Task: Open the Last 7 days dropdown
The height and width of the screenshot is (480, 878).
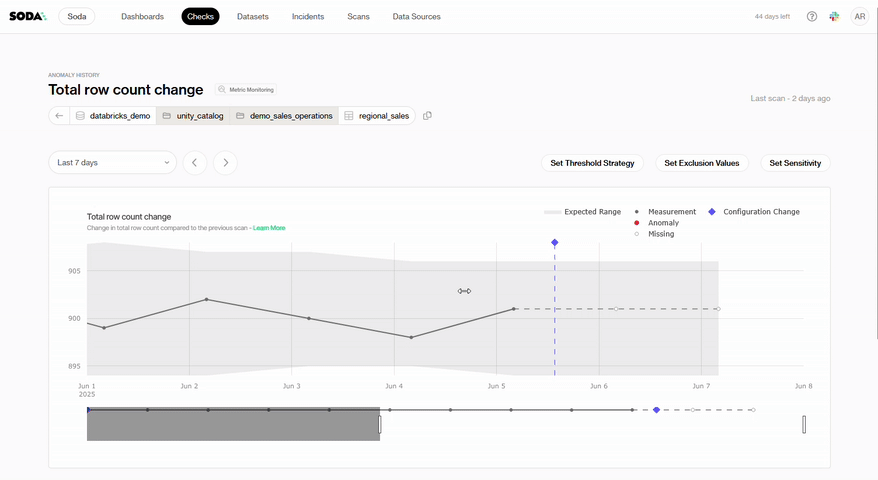Action: click(x=112, y=162)
